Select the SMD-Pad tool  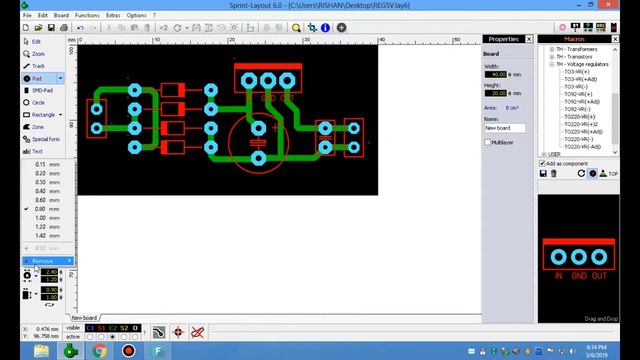[x=43, y=90]
